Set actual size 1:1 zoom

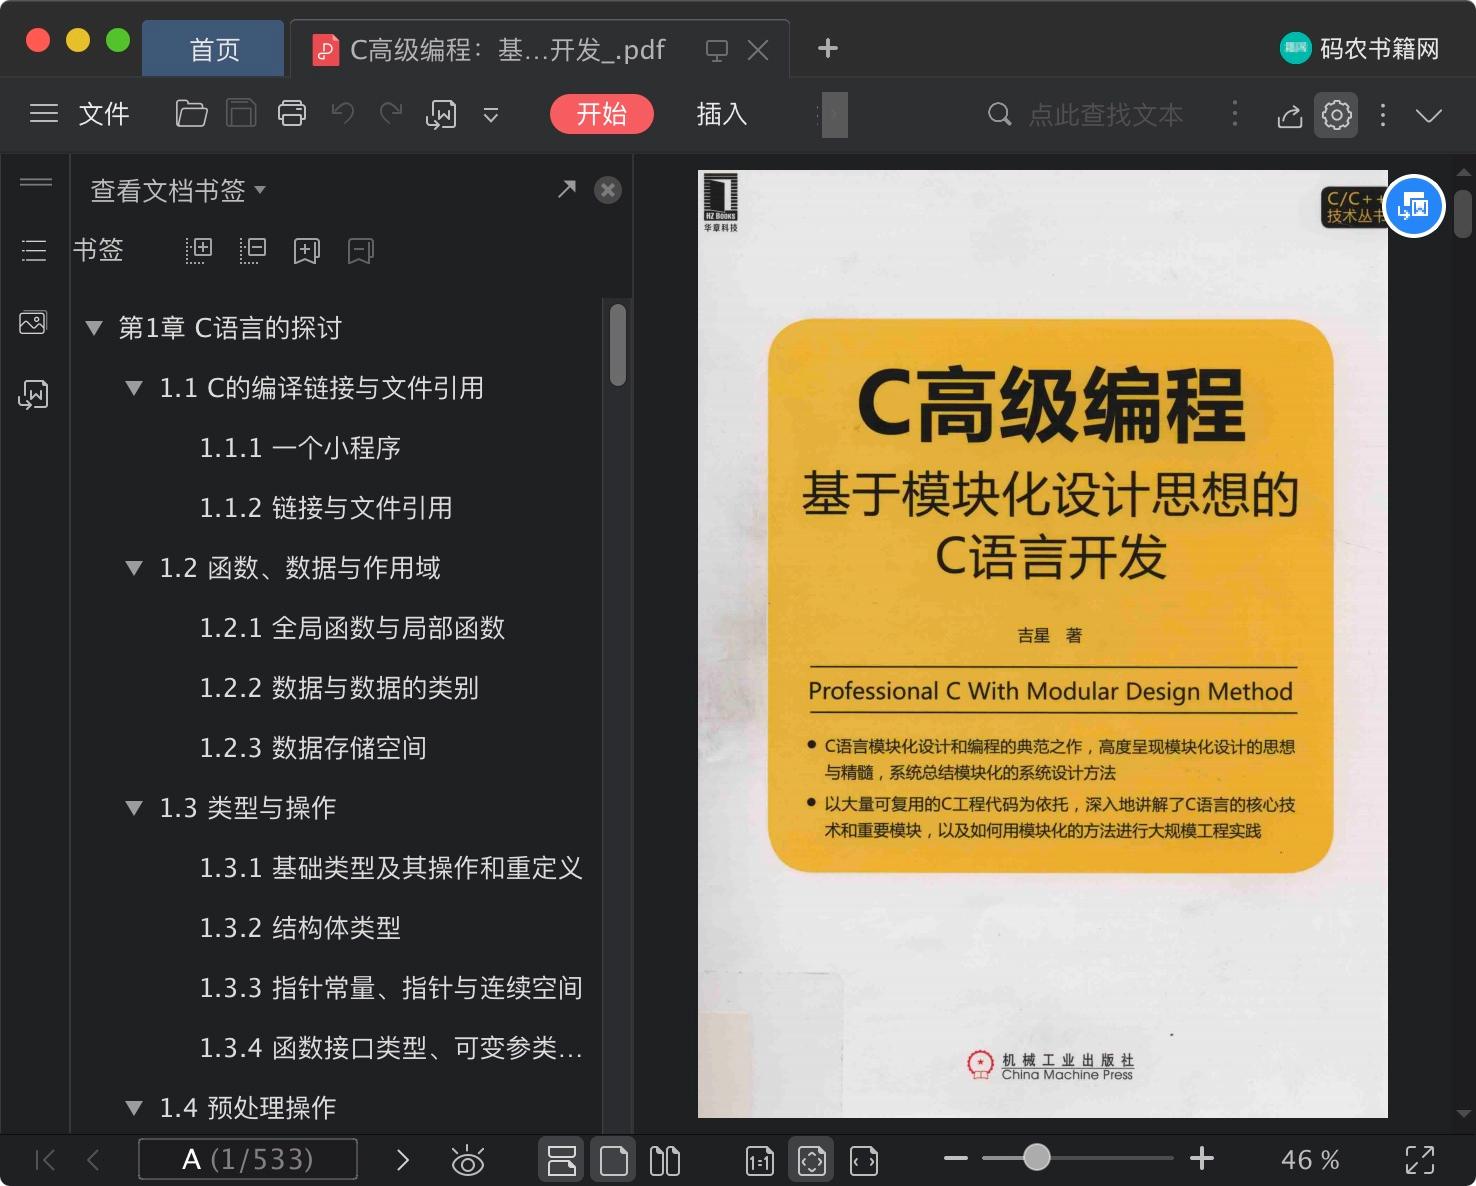pos(760,1160)
